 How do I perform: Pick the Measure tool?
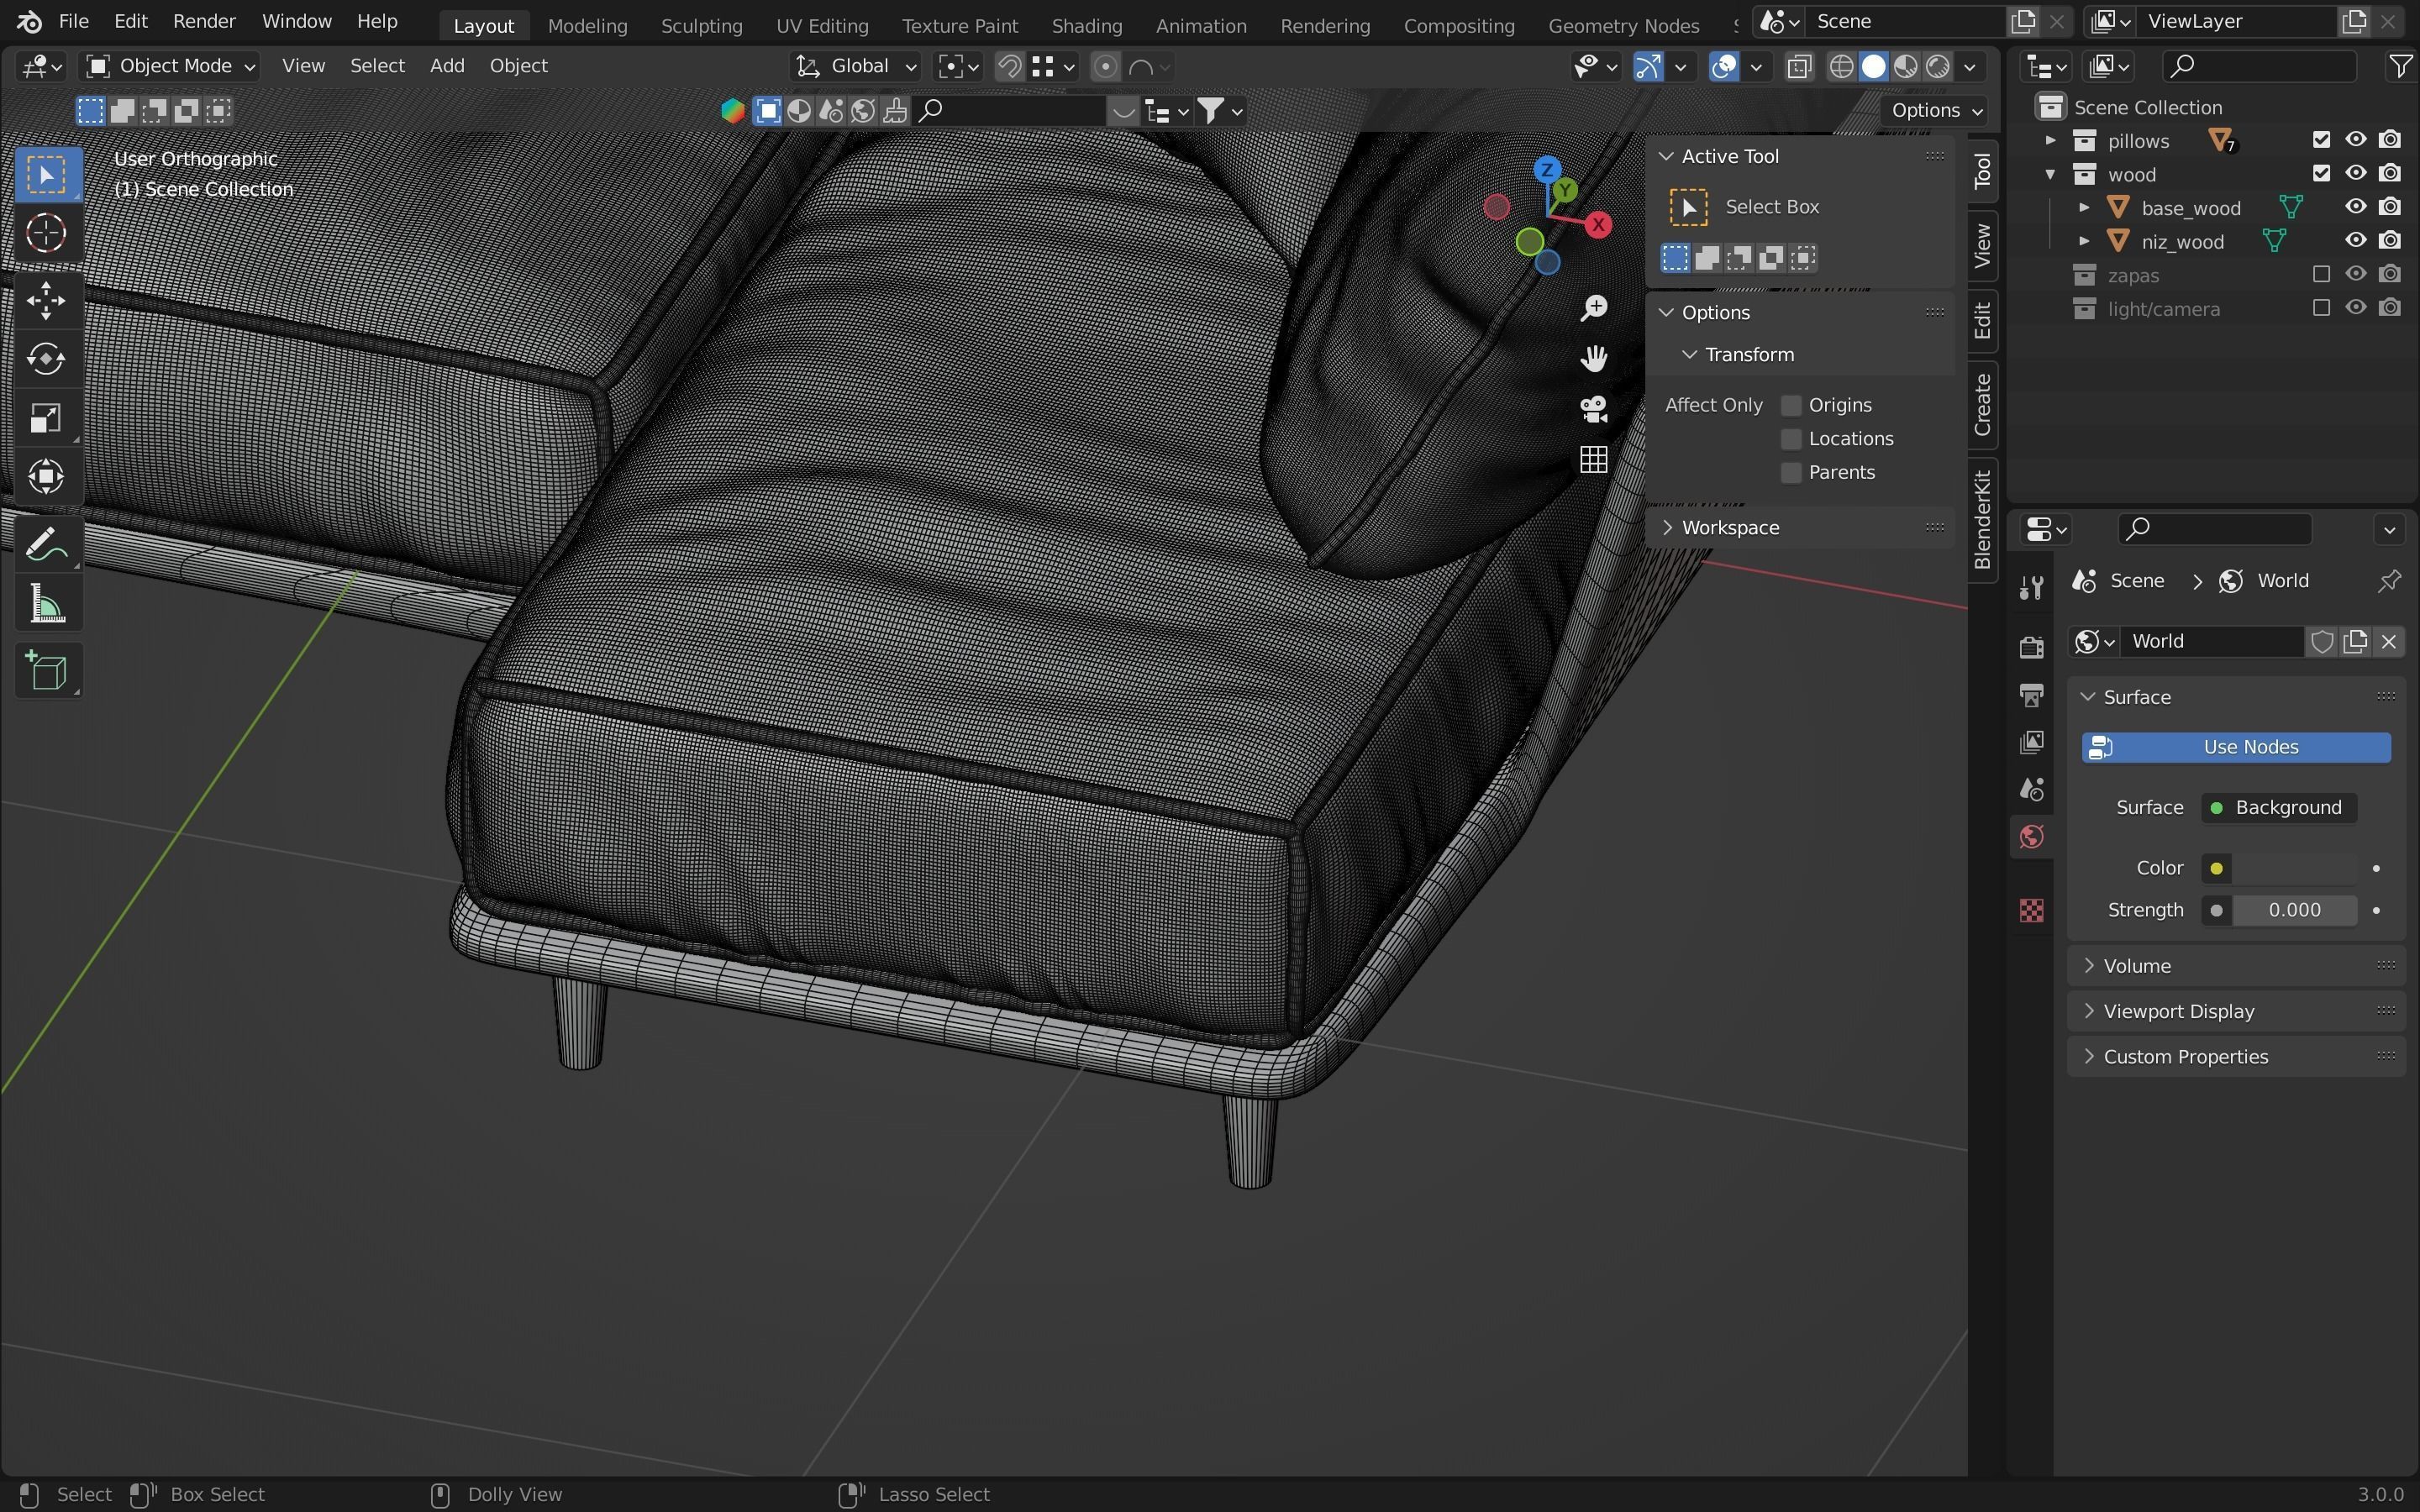47,602
